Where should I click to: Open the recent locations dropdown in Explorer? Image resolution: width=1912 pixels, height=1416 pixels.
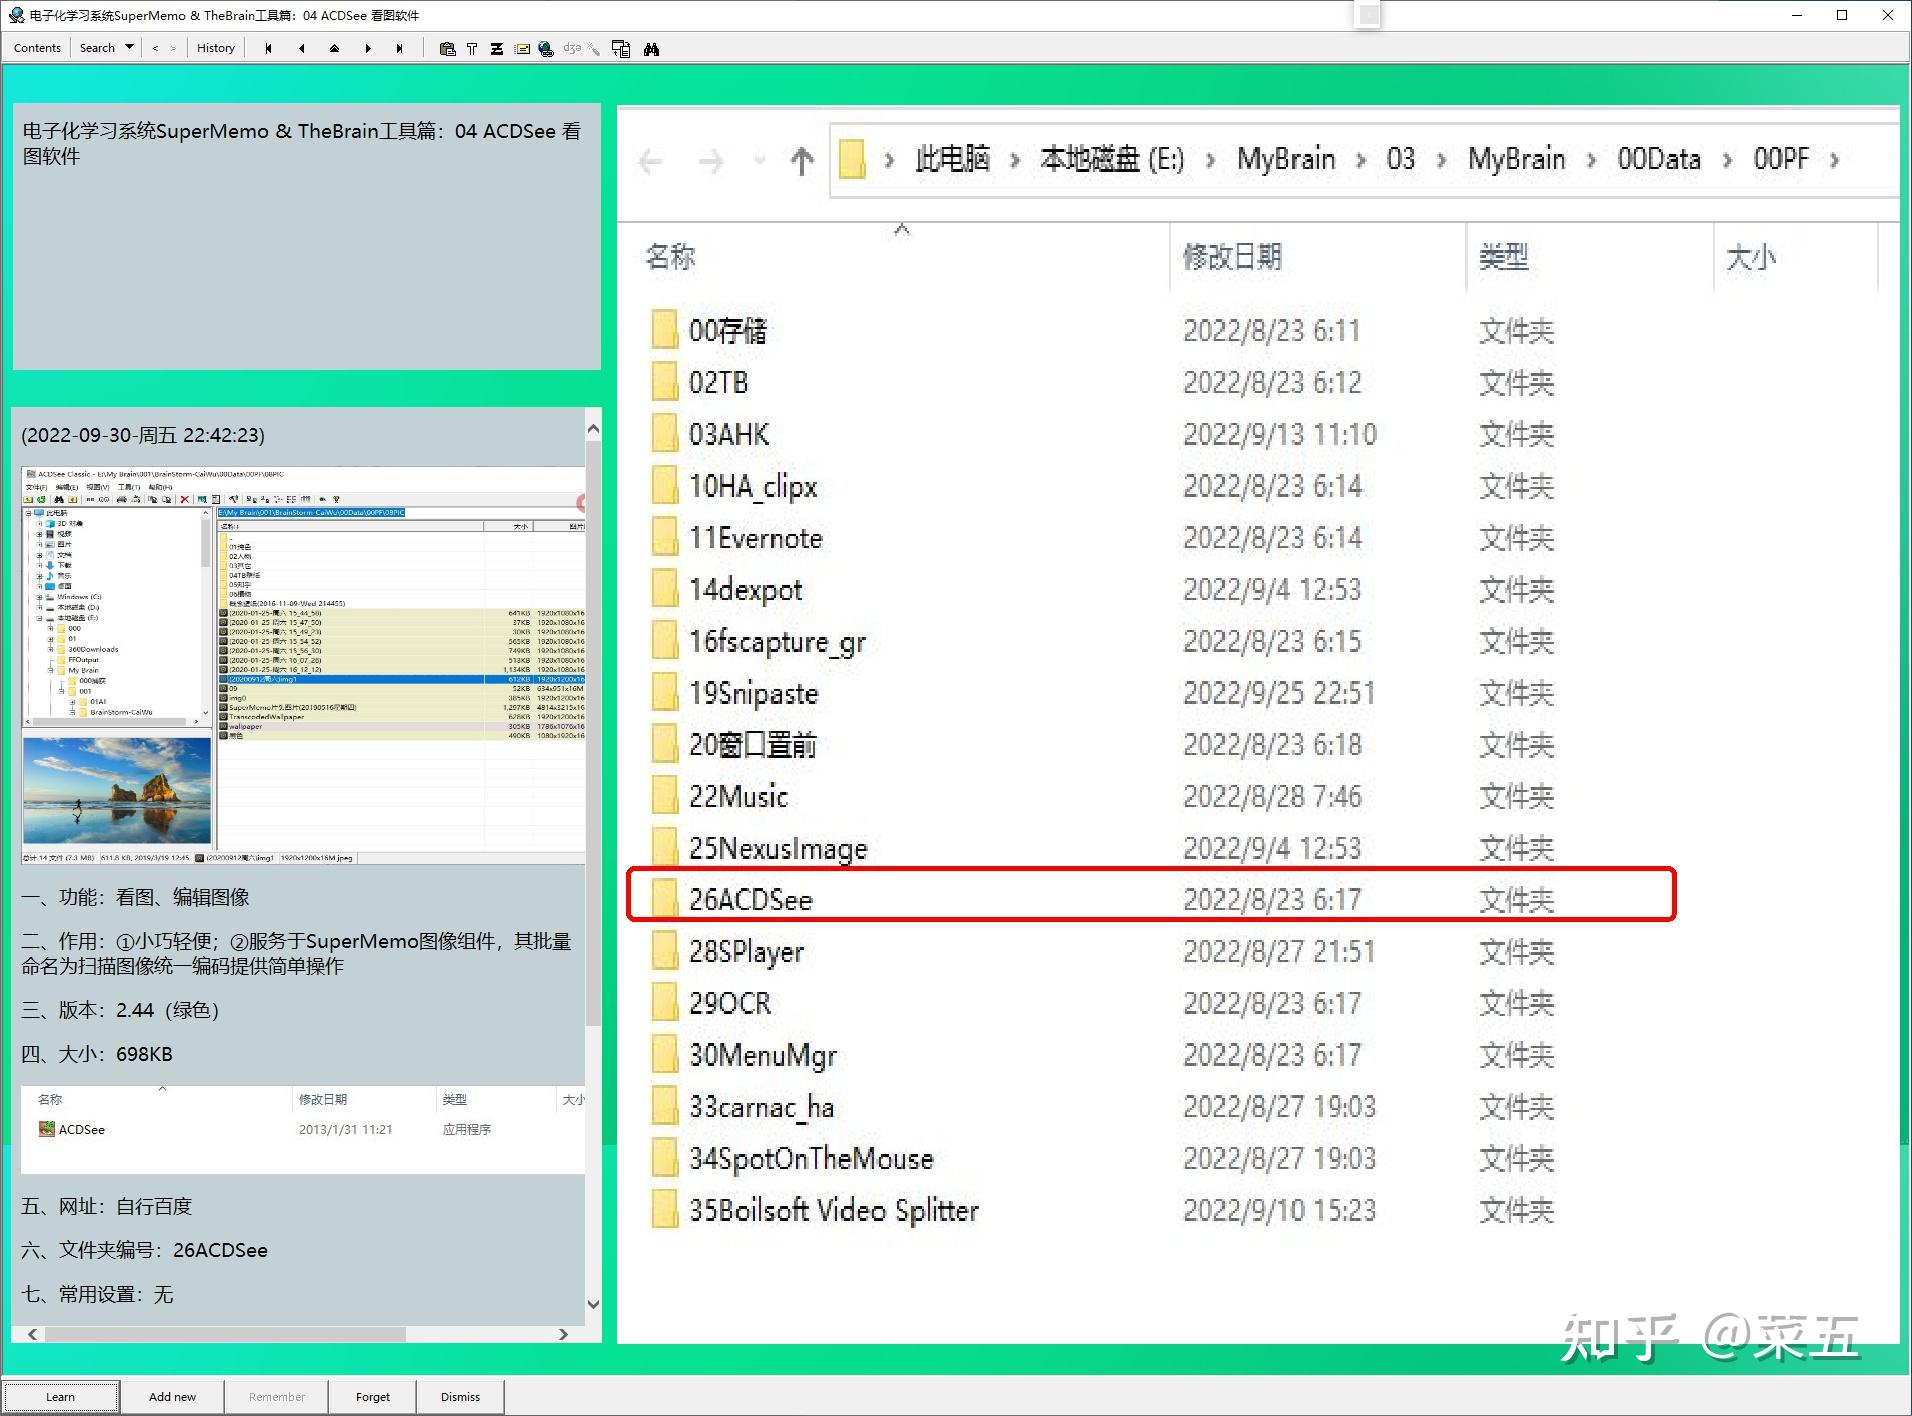(x=760, y=160)
